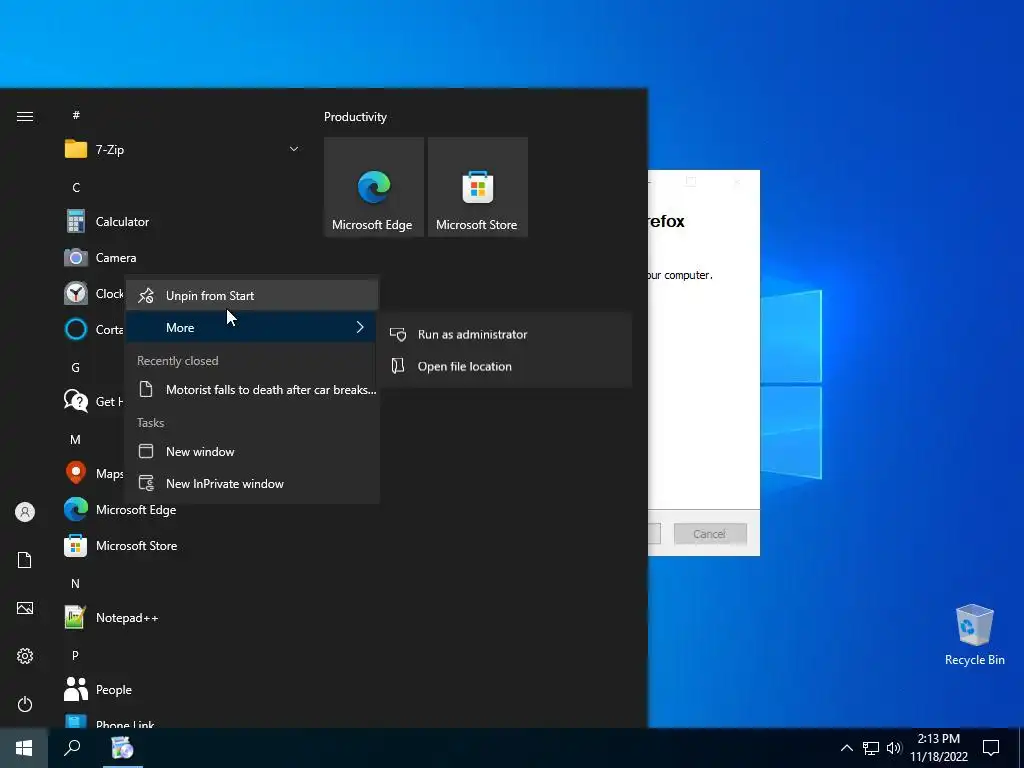Open the 7-Zip folder

click(x=182, y=150)
